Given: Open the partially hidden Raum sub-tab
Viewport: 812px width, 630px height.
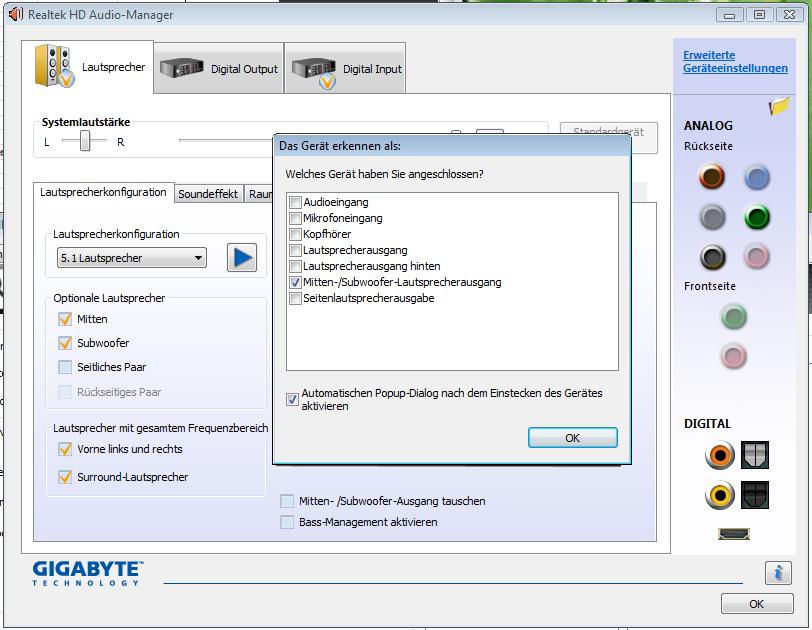Looking at the screenshot, I should 259,194.
